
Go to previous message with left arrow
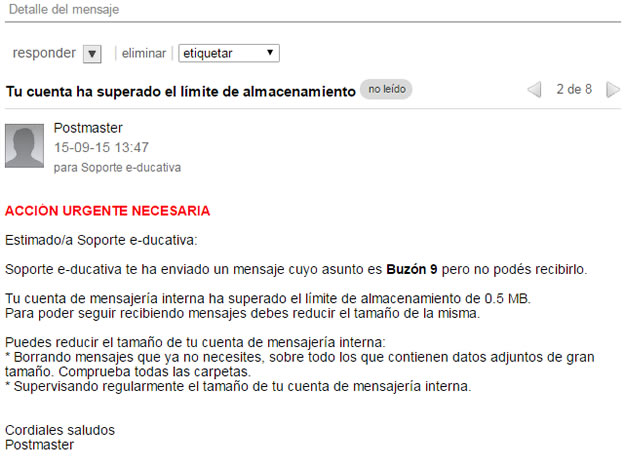click(535, 90)
